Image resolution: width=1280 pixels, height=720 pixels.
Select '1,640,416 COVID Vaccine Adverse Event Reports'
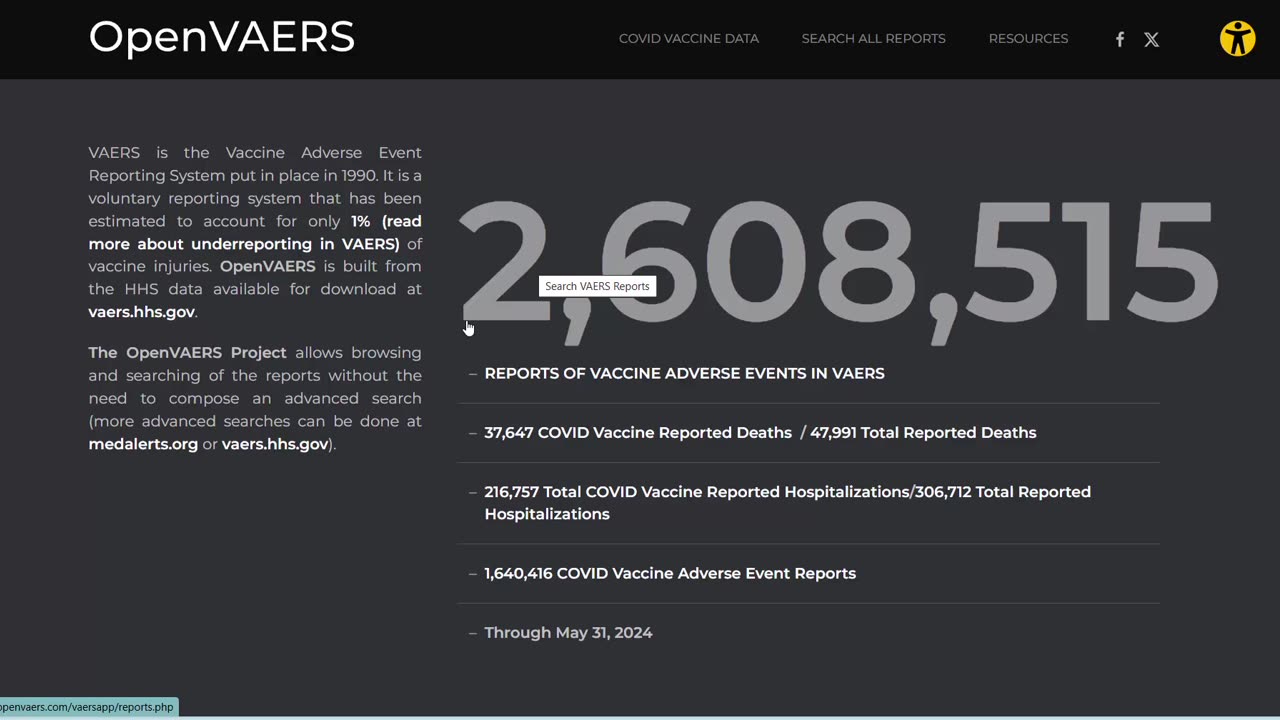coord(670,573)
